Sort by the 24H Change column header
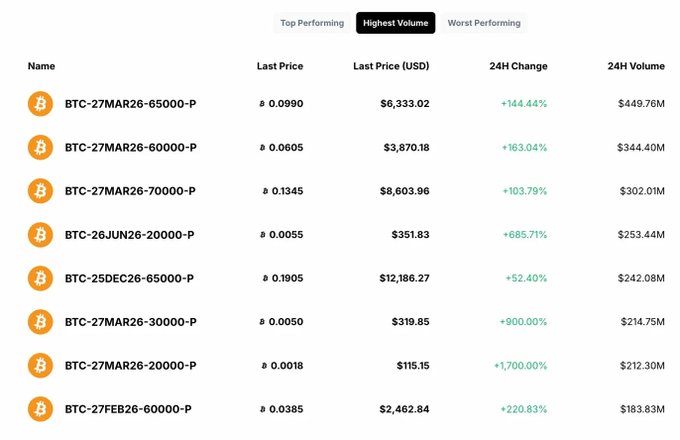The height and width of the screenshot is (440, 680). tap(518, 66)
